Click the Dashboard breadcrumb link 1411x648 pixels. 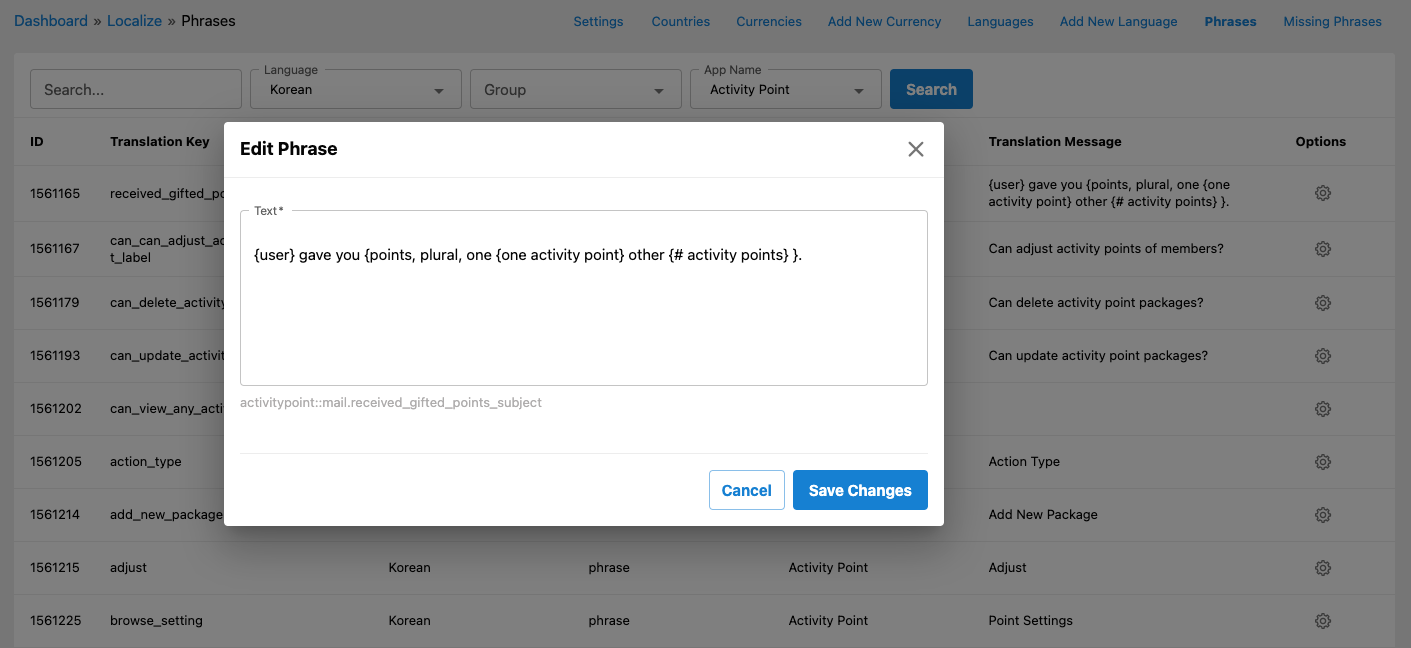[x=51, y=20]
